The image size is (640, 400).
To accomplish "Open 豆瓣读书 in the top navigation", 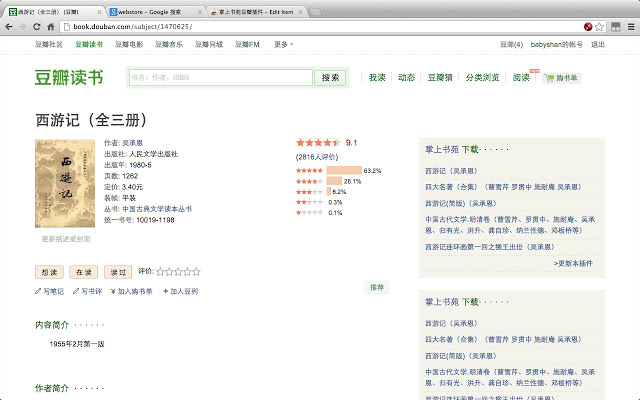I will [89, 44].
